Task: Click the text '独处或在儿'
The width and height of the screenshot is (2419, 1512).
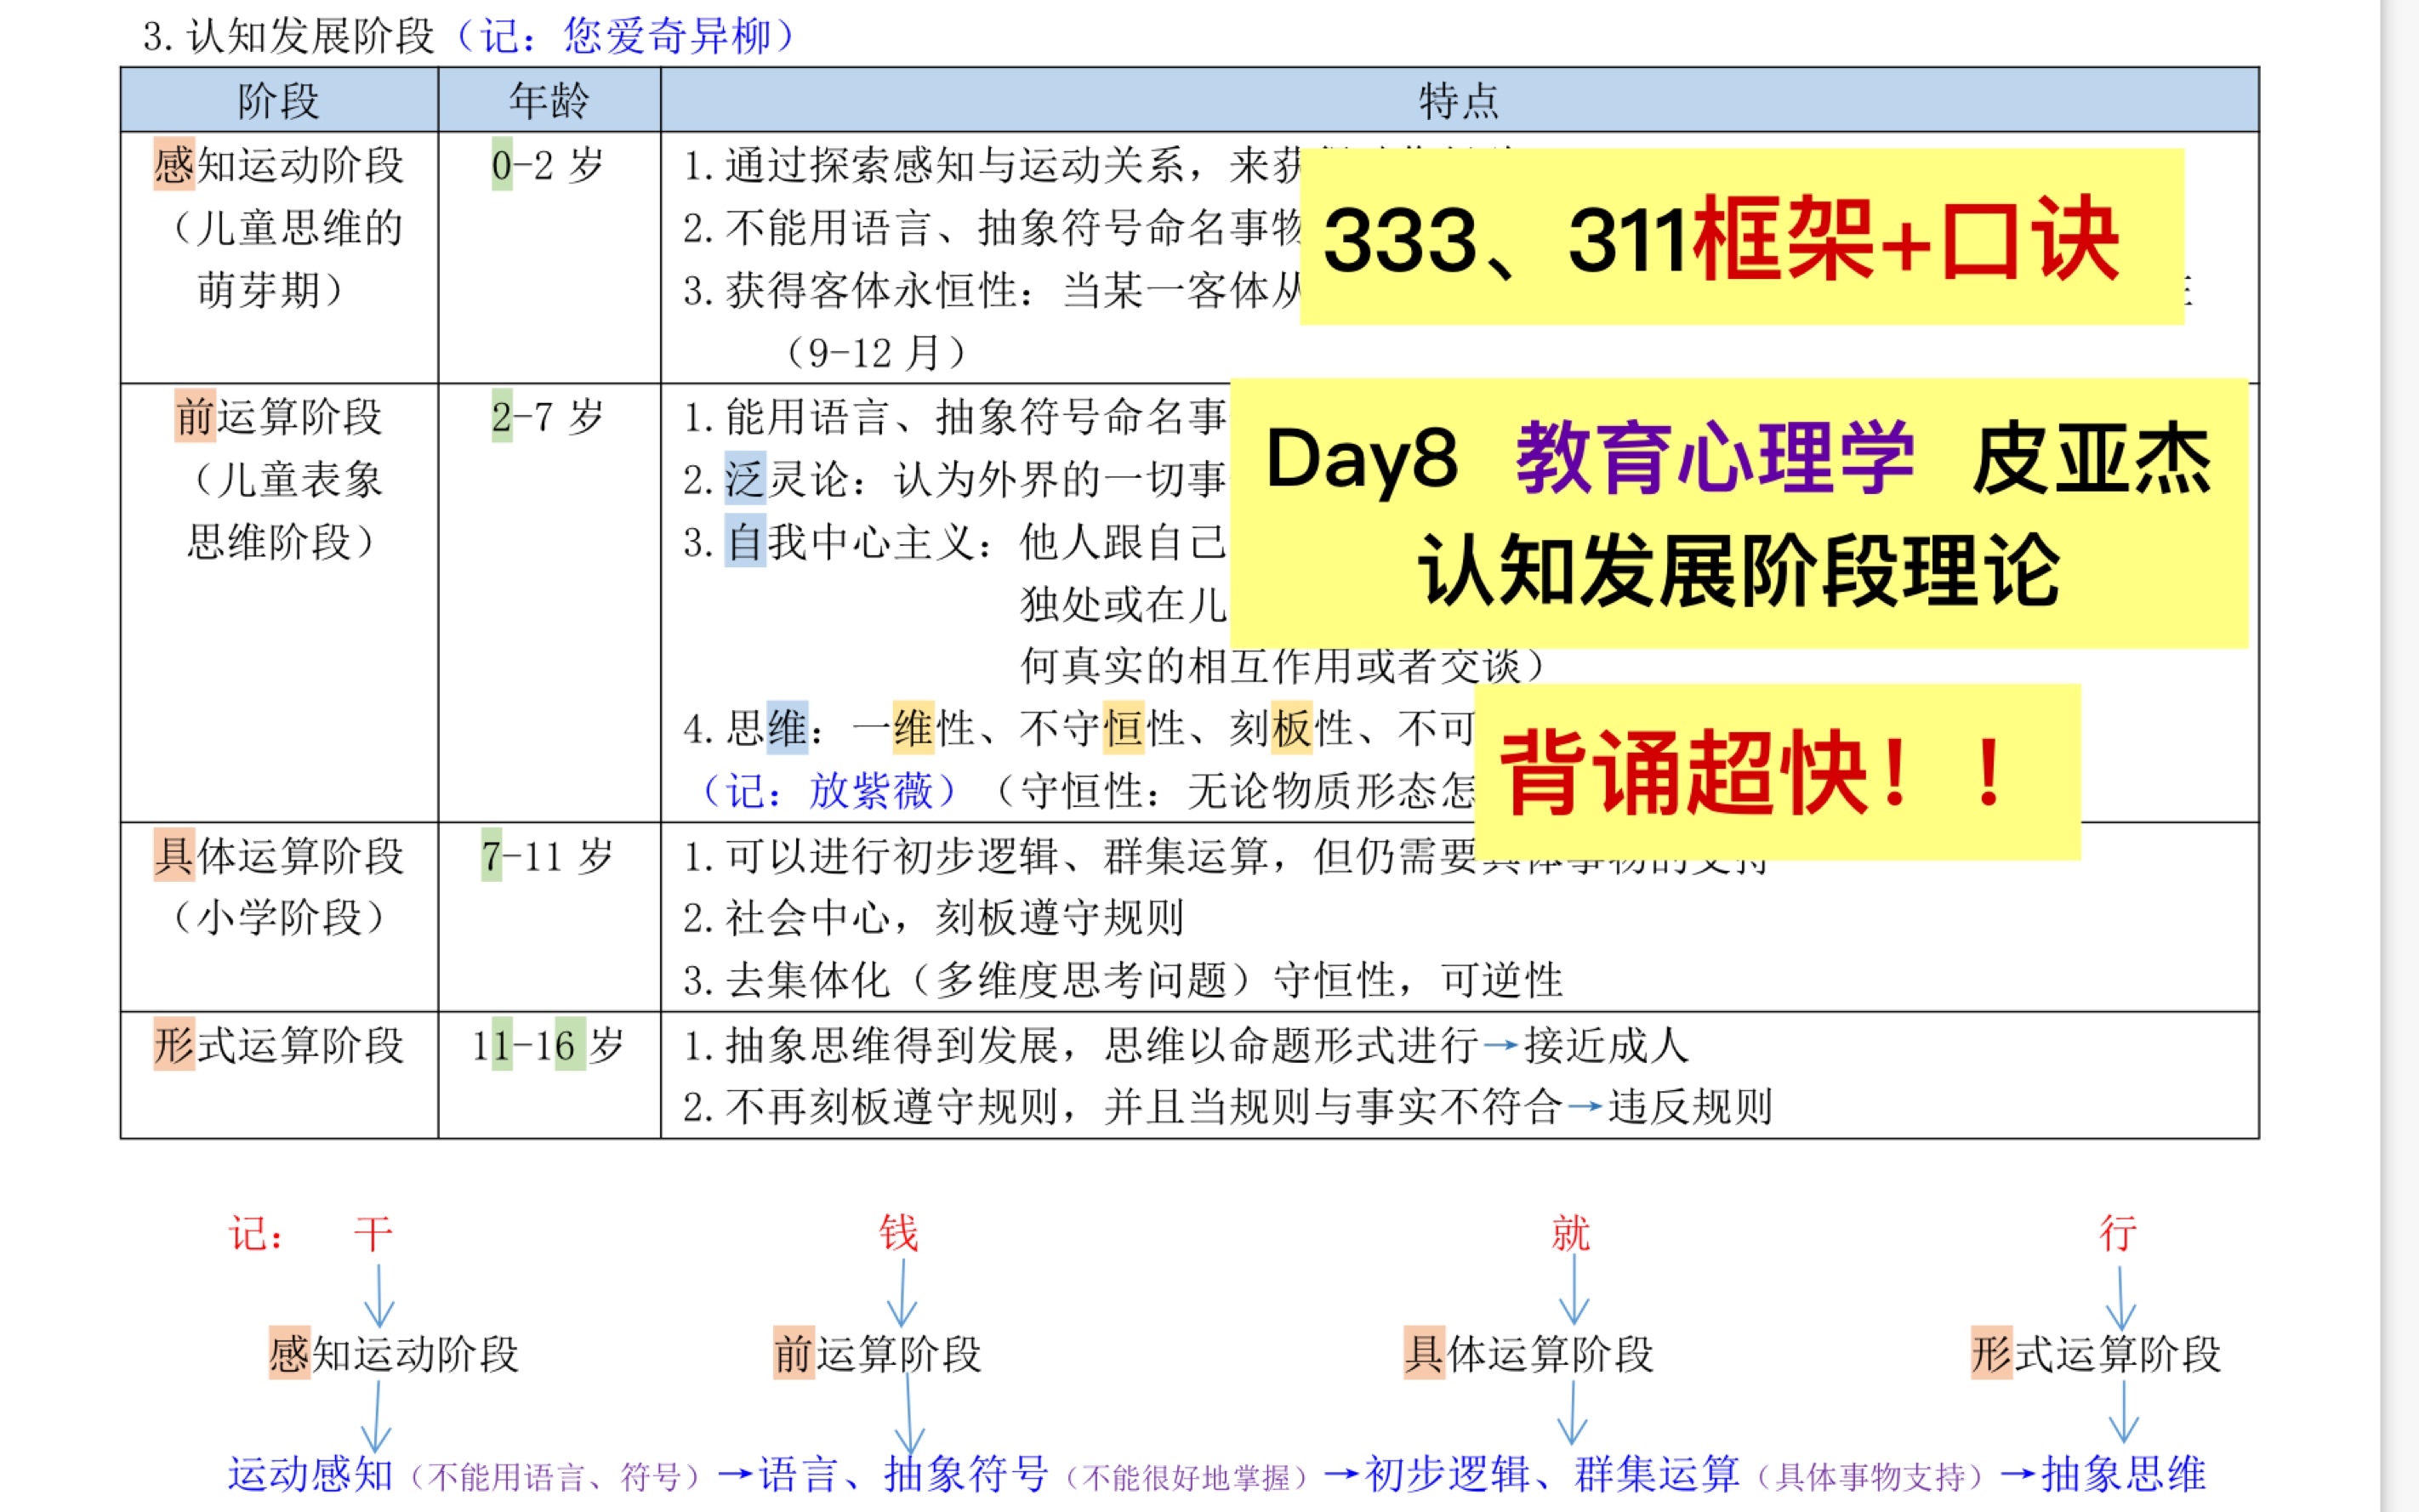Action: pyautogui.click(x=1124, y=604)
